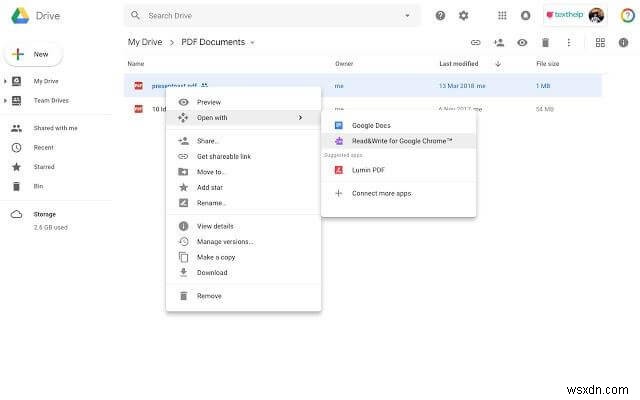Choose Make a copy
Screen dimensions: 640x400
tap(244, 257)
